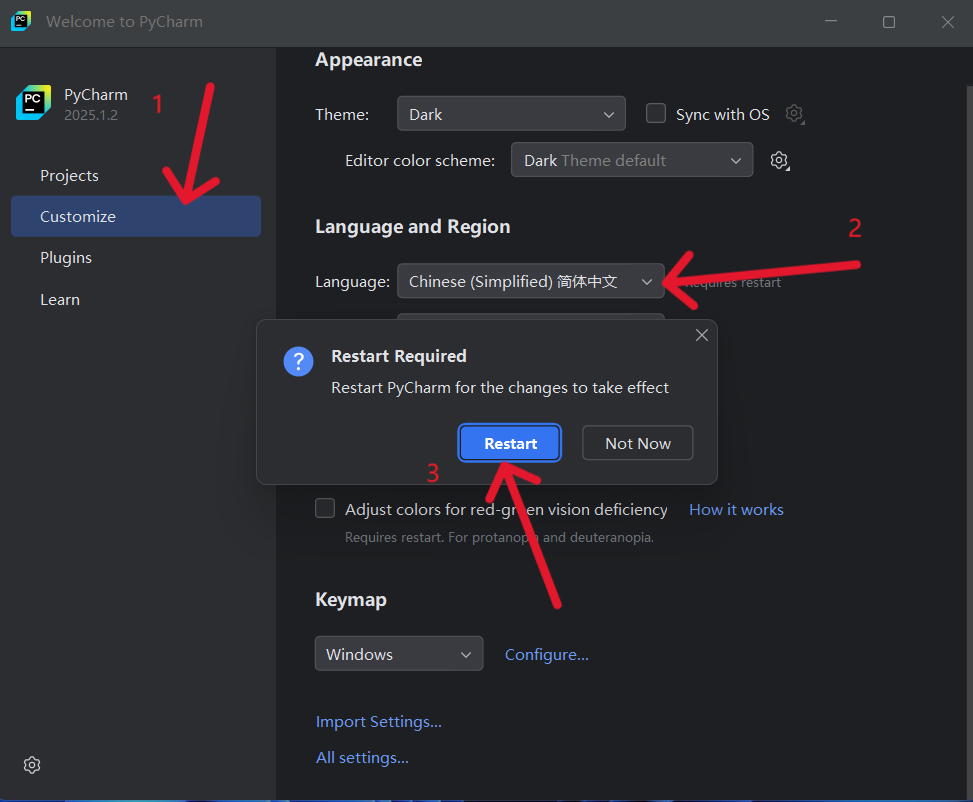This screenshot has width=973, height=802.
Task: Maximize the Welcome to PyCharm window
Action: click(x=889, y=22)
